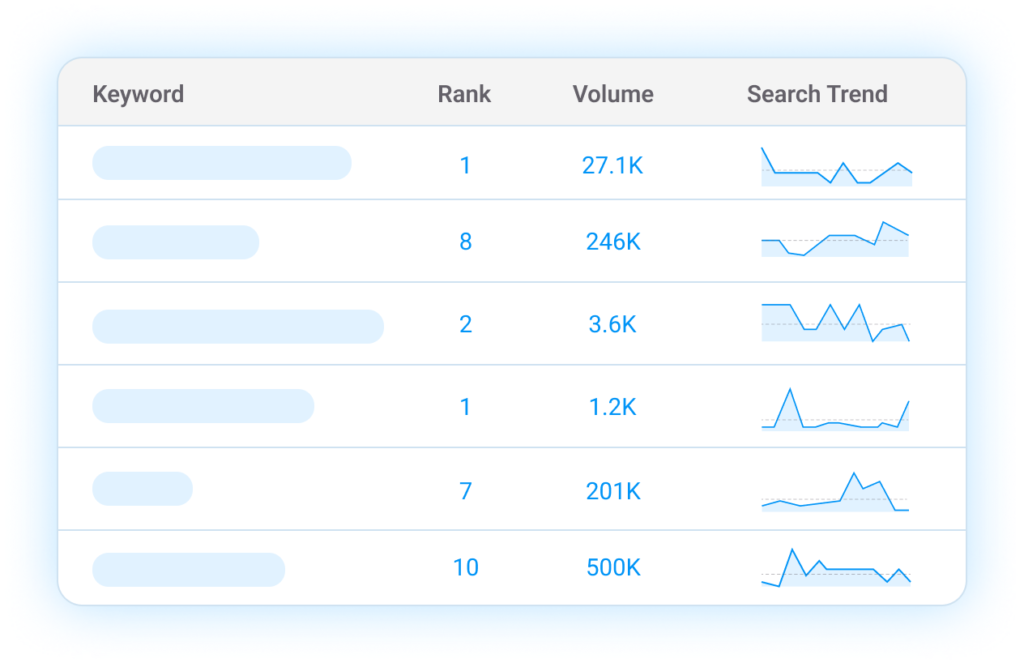Open the trend sparkline for the 3.6K row
The image size is (1024, 663).
(835, 323)
